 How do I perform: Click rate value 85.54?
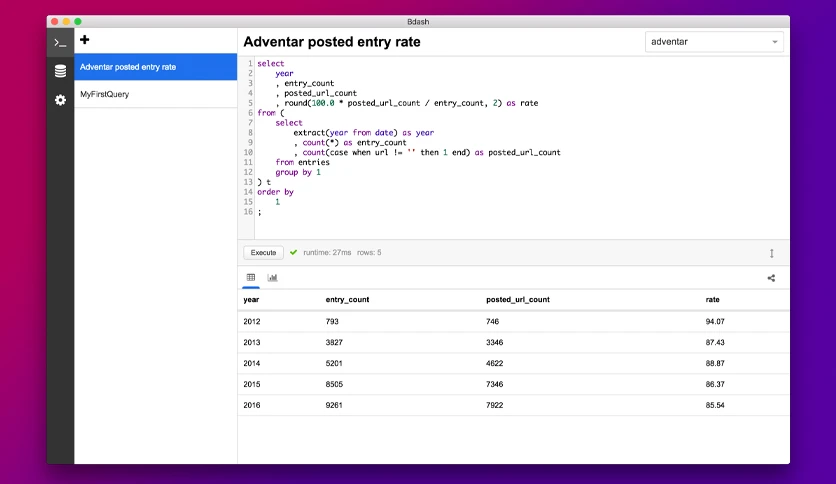tap(715, 405)
